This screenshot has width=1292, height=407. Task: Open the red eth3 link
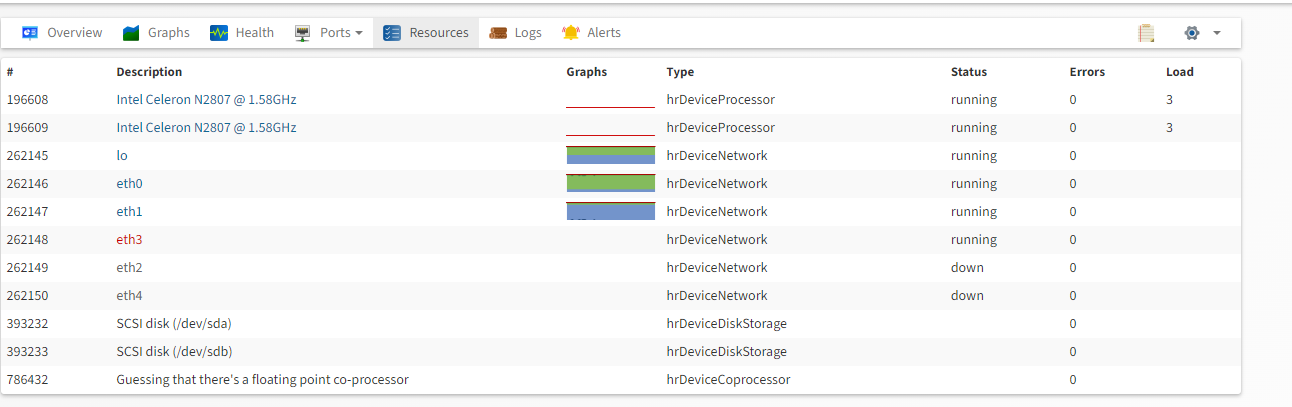(130, 240)
